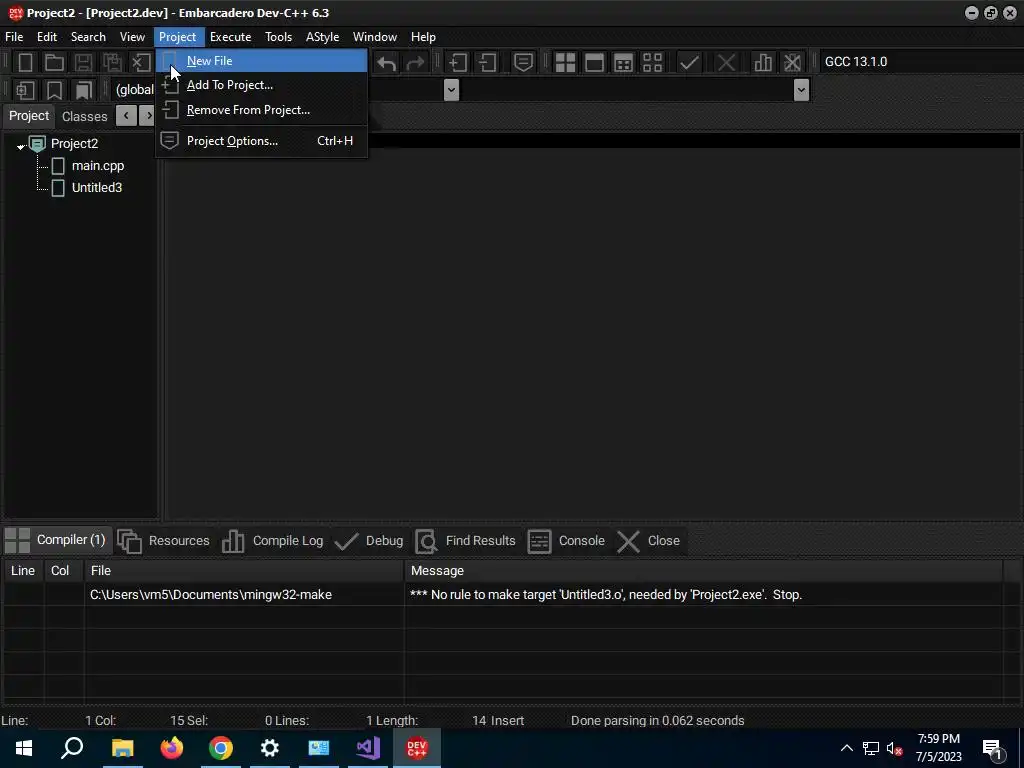The width and height of the screenshot is (1024, 768).
Task: Open the Tools menu
Action: pos(278,37)
